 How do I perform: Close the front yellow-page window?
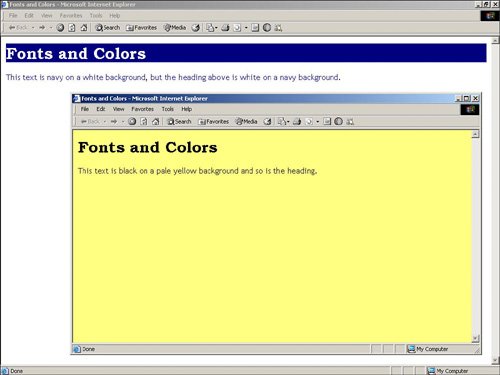[476, 98]
